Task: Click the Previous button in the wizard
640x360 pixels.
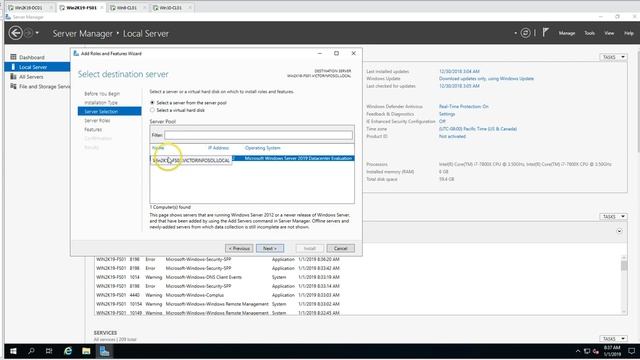Action: click(239, 248)
